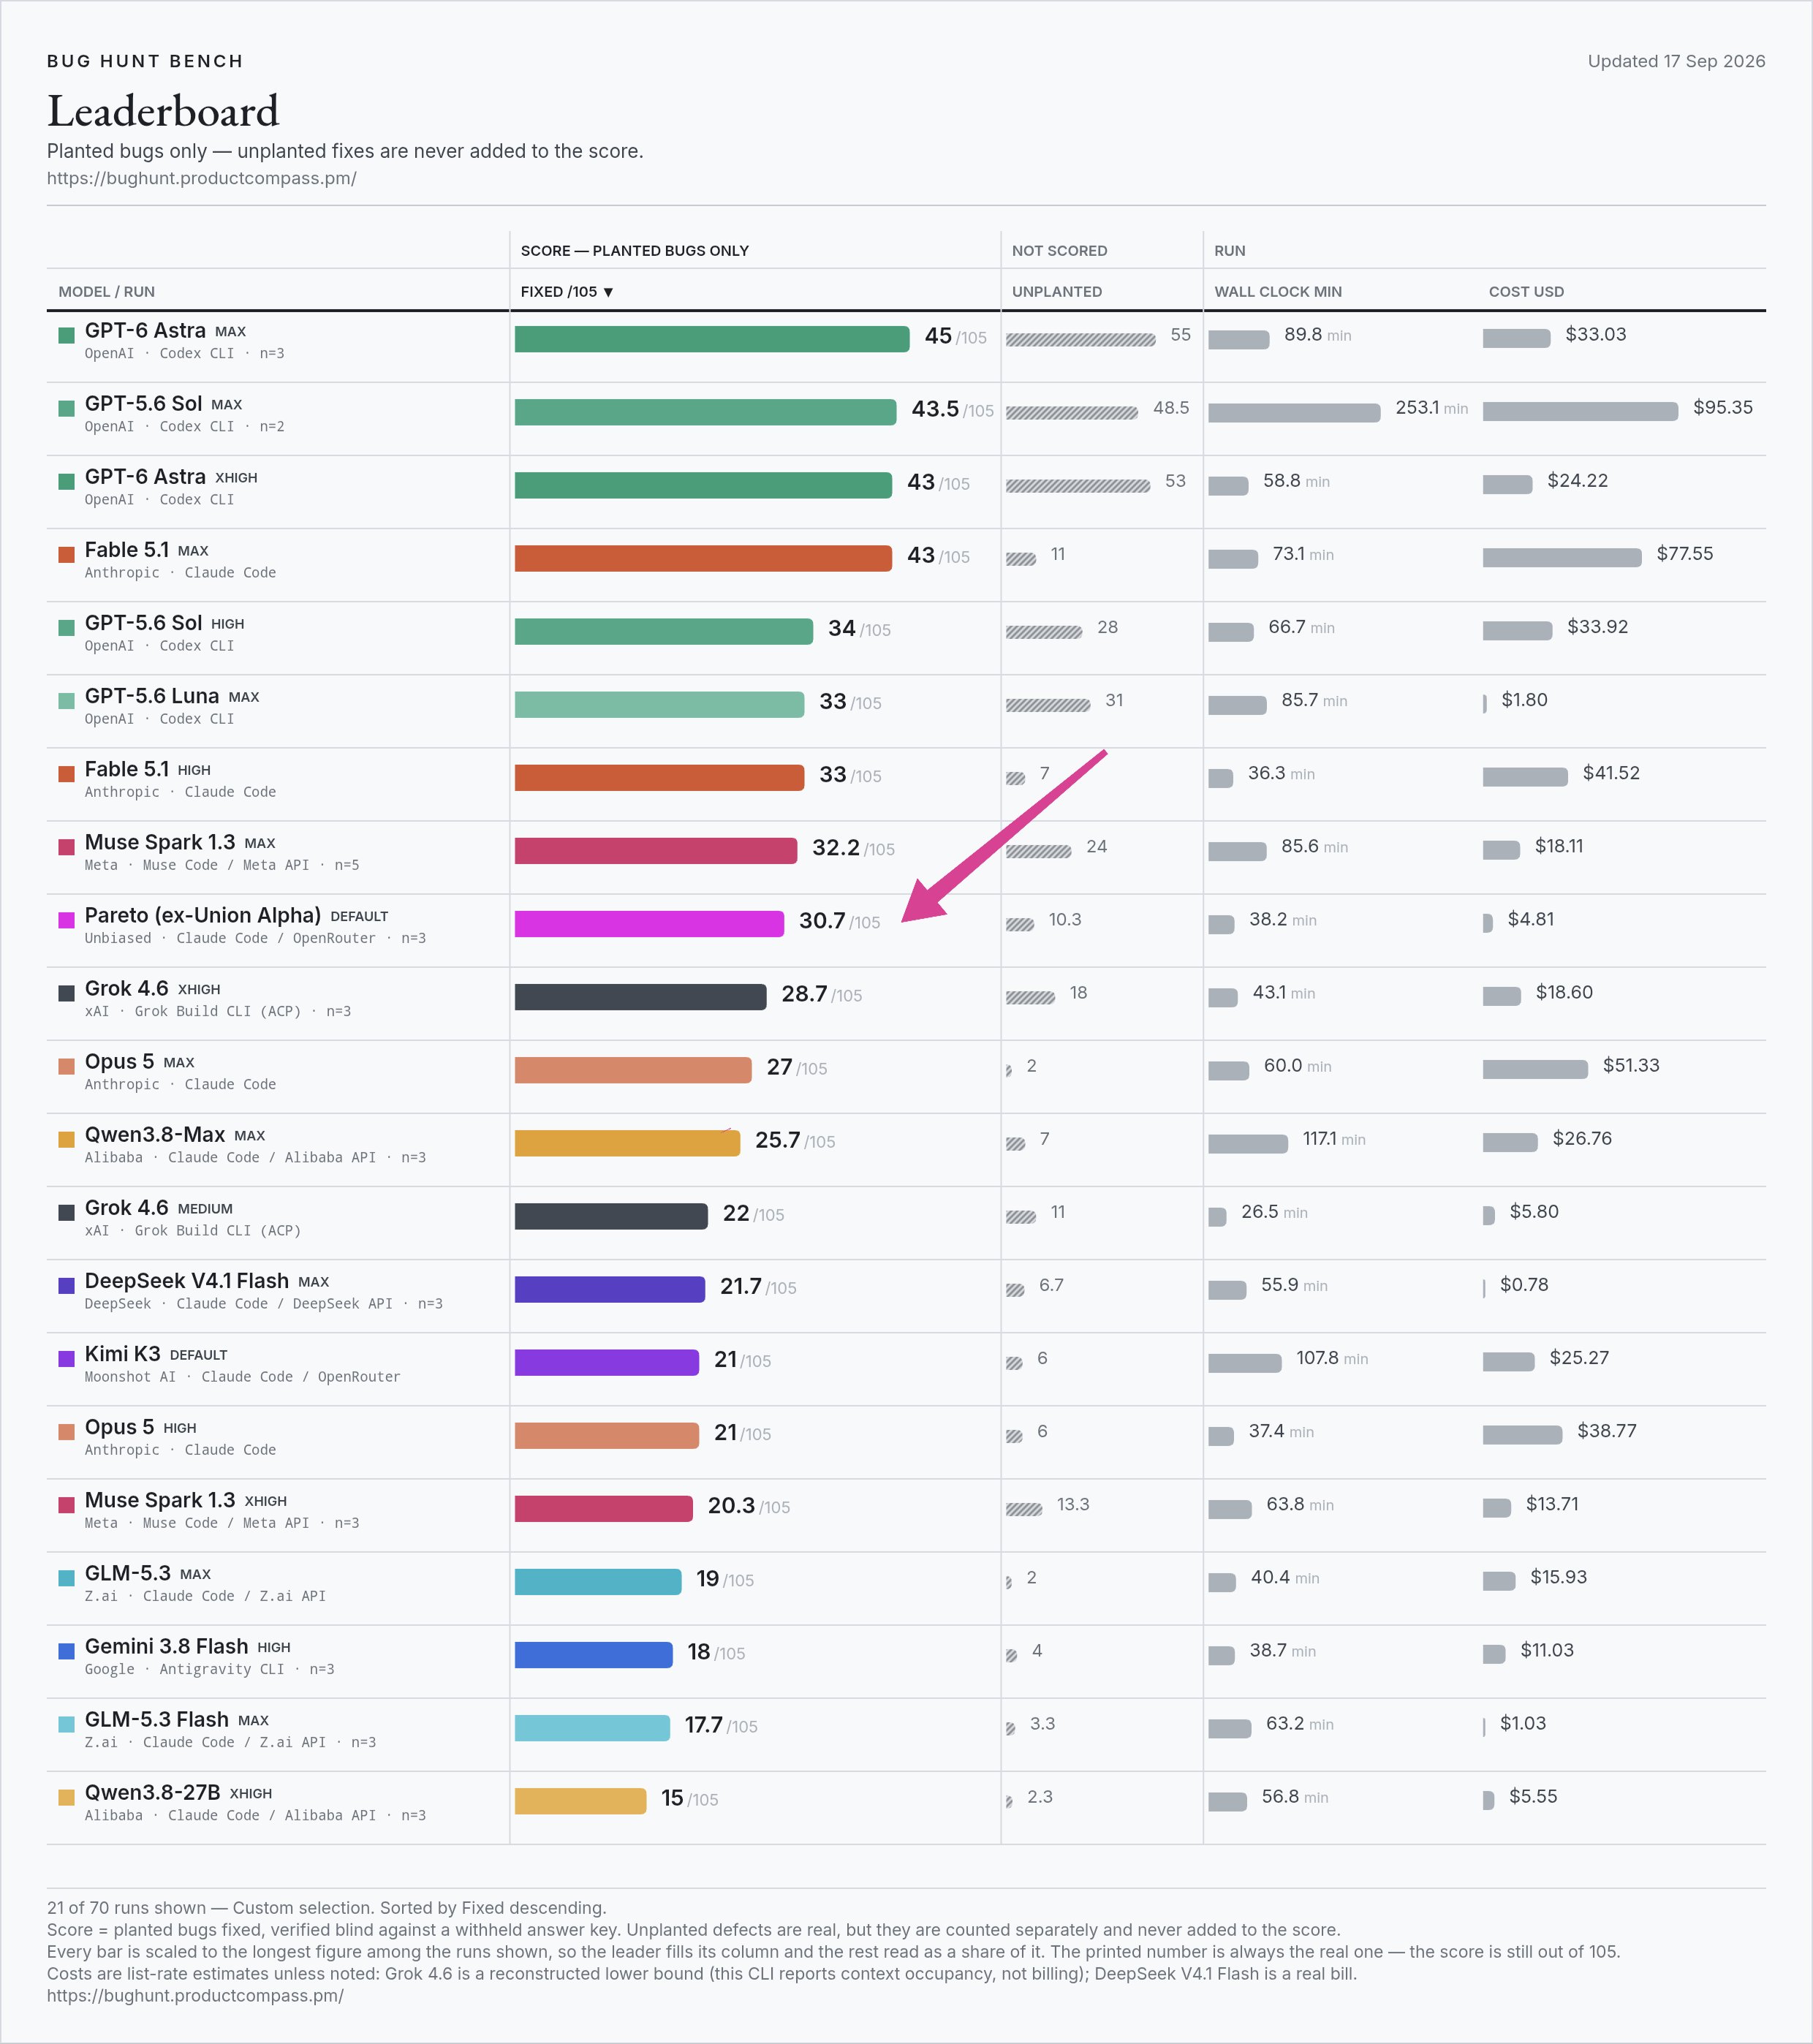The width and height of the screenshot is (1813, 2044).
Task: Click the teal swatch next to GLM-5.3 MAX
Action: [66, 1578]
